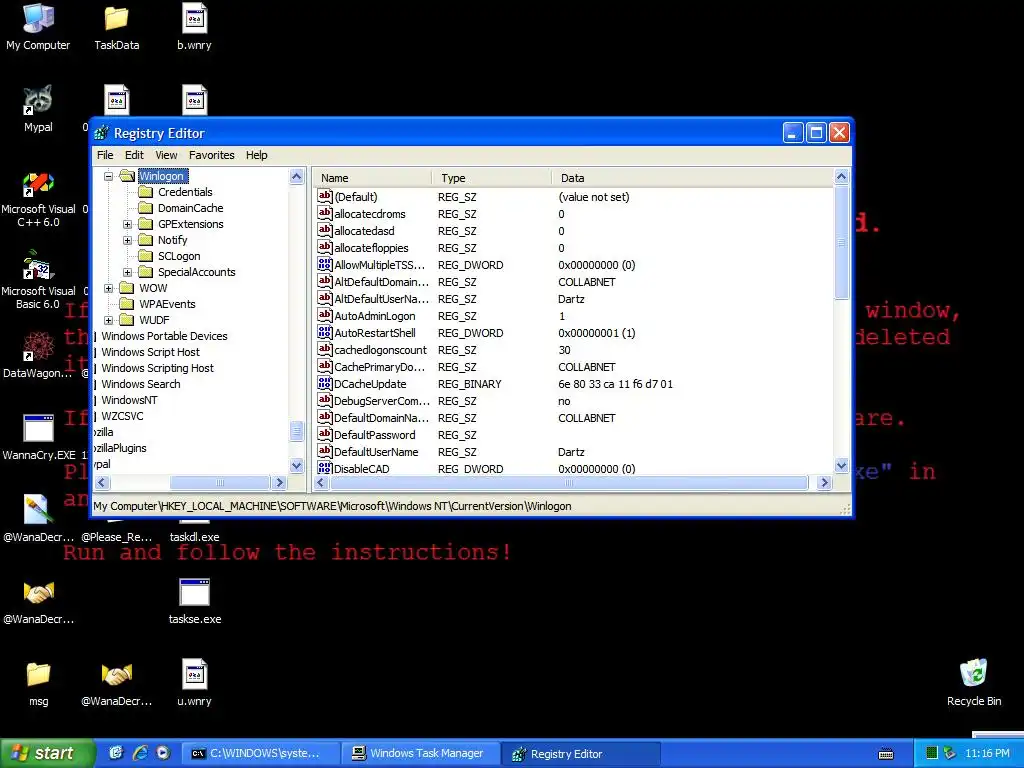The width and height of the screenshot is (1024, 768).
Task: Select the DataWagon desktop shortcut
Action: pyautogui.click(x=38, y=355)
